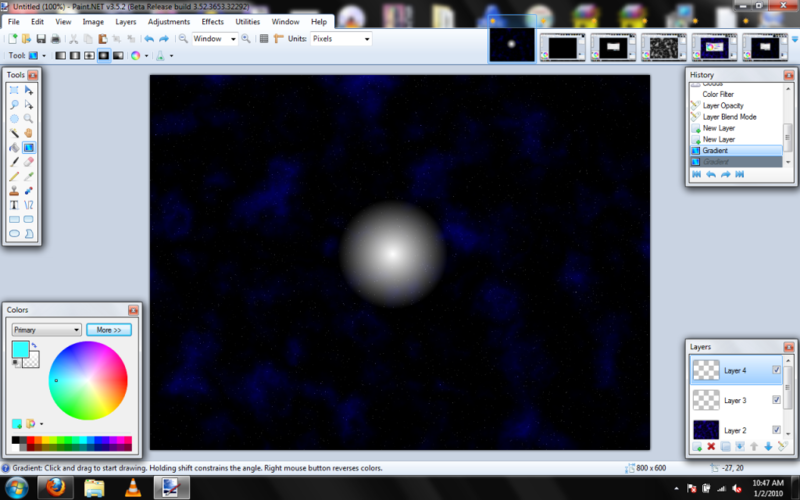Select the Paint Bucket tool
The height and width of the screenshot is (500, 800).
[x=14, y=148]
